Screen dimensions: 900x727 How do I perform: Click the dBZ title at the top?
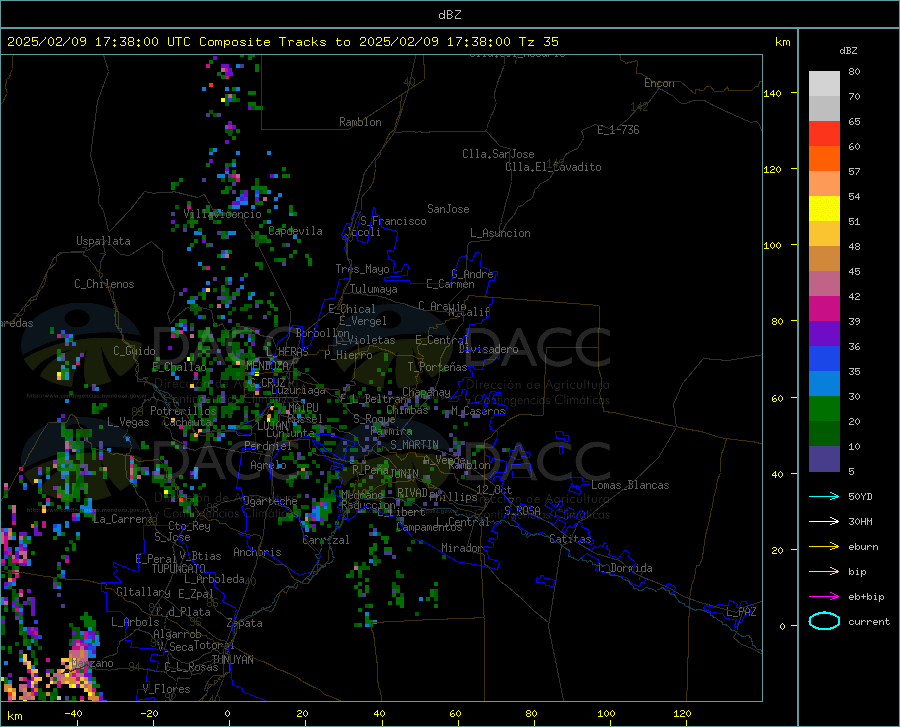coord(449,15)
